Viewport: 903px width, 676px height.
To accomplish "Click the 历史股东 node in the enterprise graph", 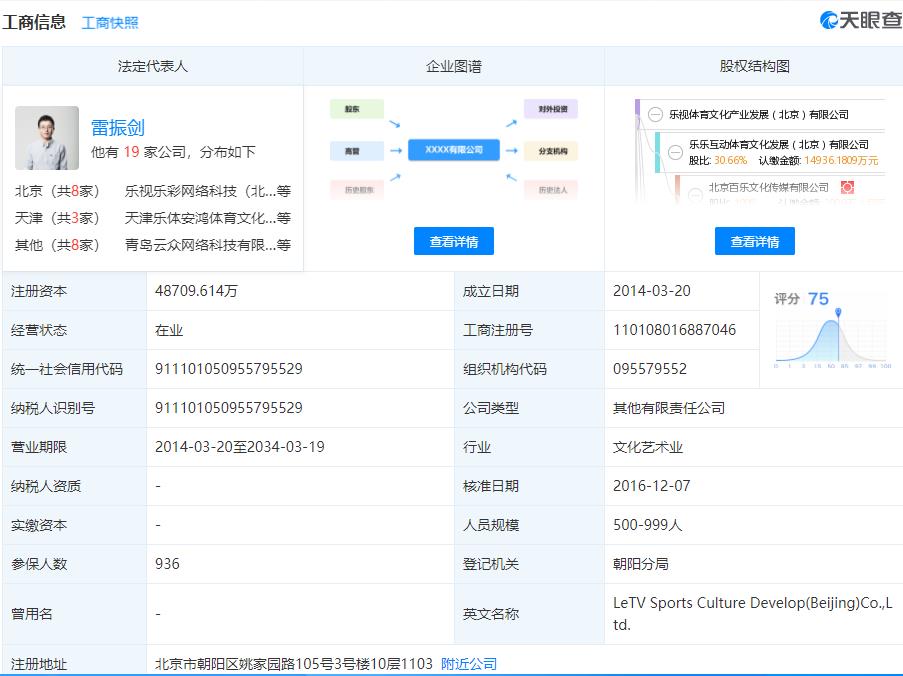I will pos(357,191).
